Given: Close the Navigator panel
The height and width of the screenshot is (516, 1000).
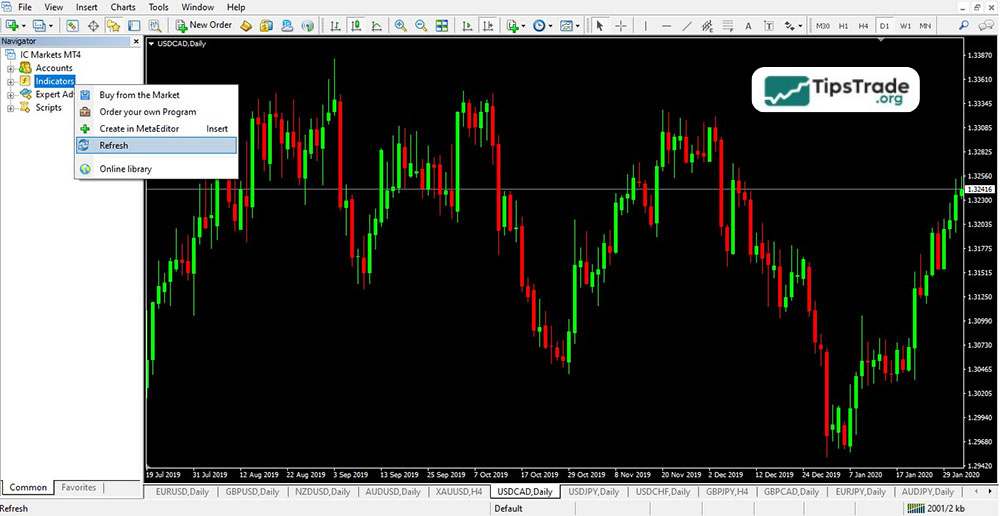Looking at the screenshot, I should coord(136,41).
